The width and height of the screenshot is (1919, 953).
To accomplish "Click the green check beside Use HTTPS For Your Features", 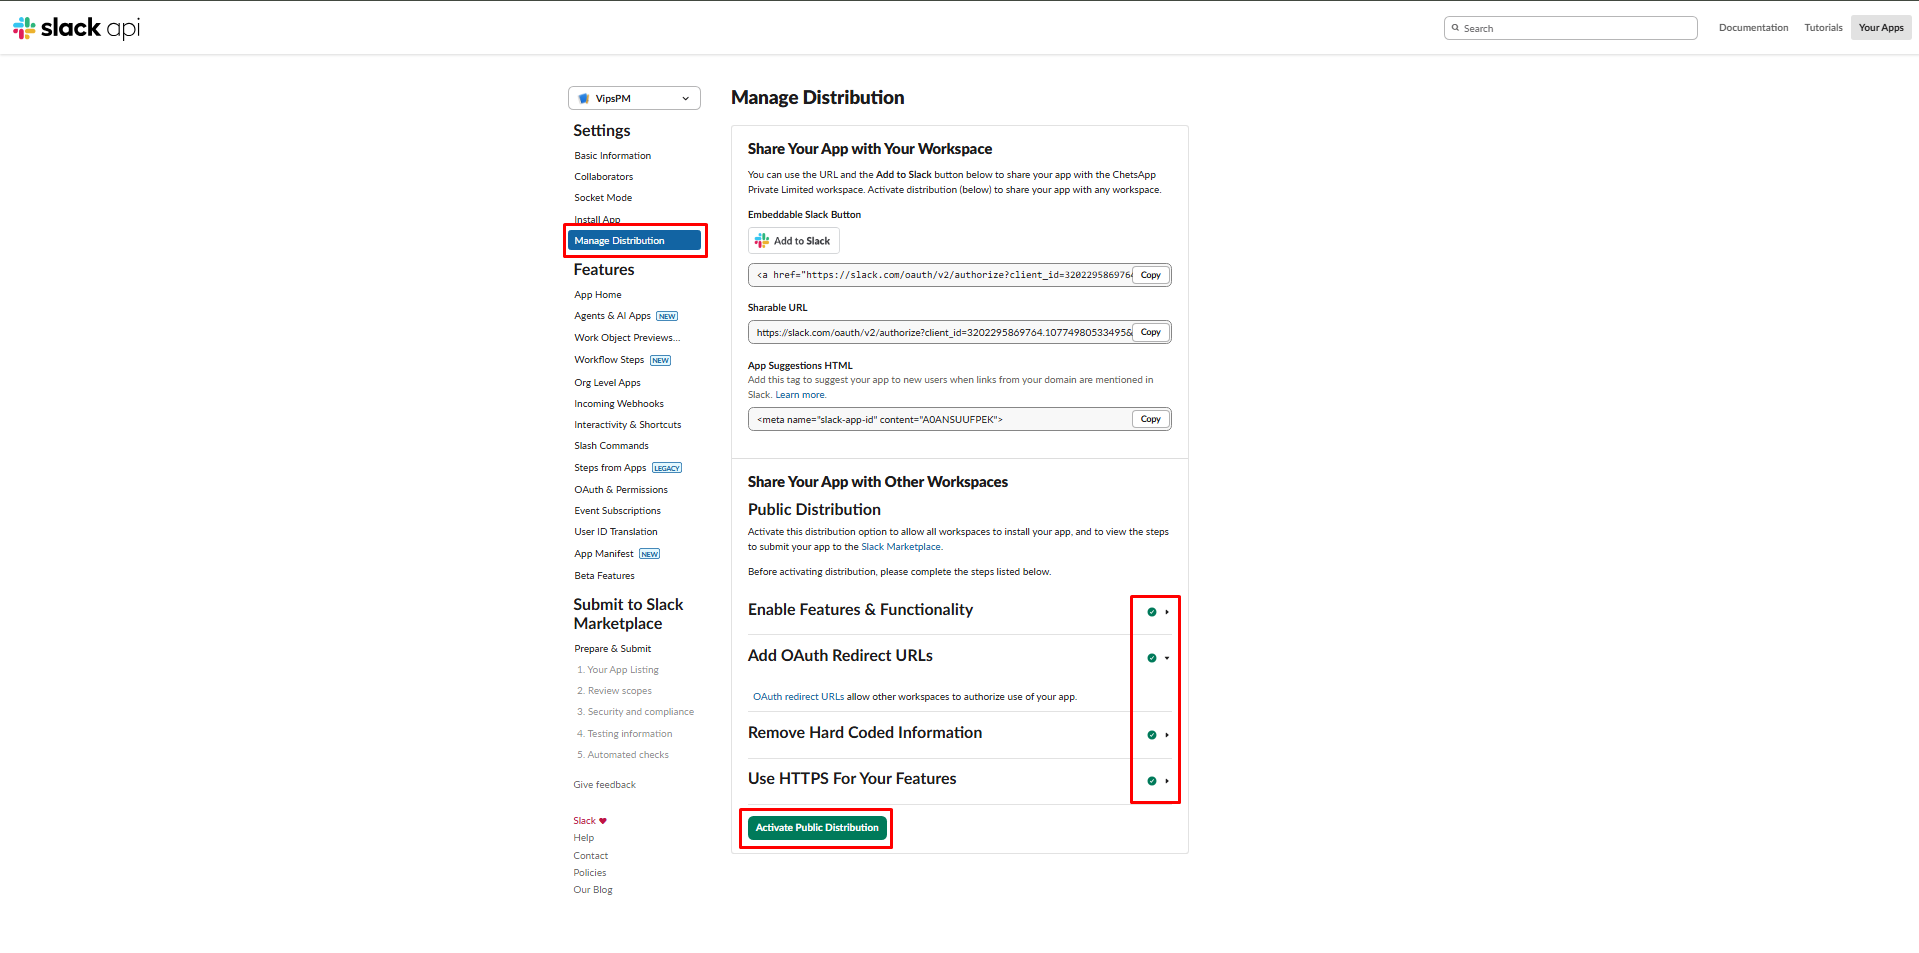I will [1151, 781].
